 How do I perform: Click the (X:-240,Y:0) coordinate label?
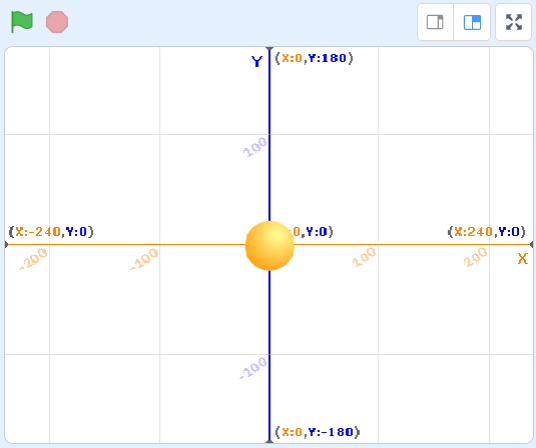pyautogui.click(x=51, y=232)
